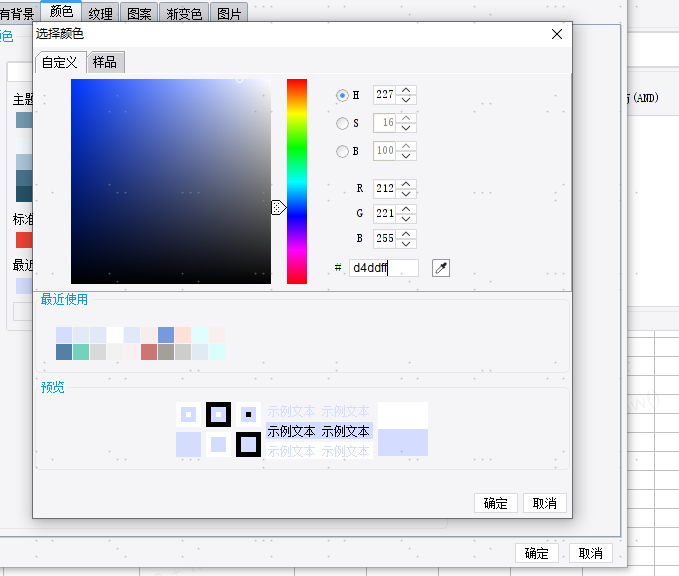The image size is (679, 576).
Task: Increase the HSB B value with the up arrow
Action: click(406, 146)
